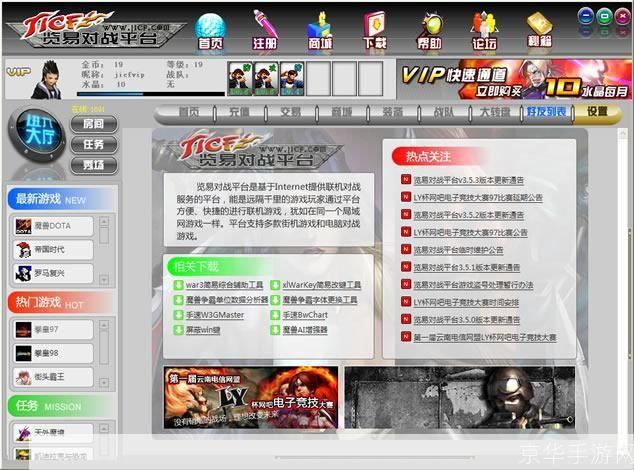Click the 帝国时代 game icon
The height and width of the screenshot is (470, 634).
[23, 250]
